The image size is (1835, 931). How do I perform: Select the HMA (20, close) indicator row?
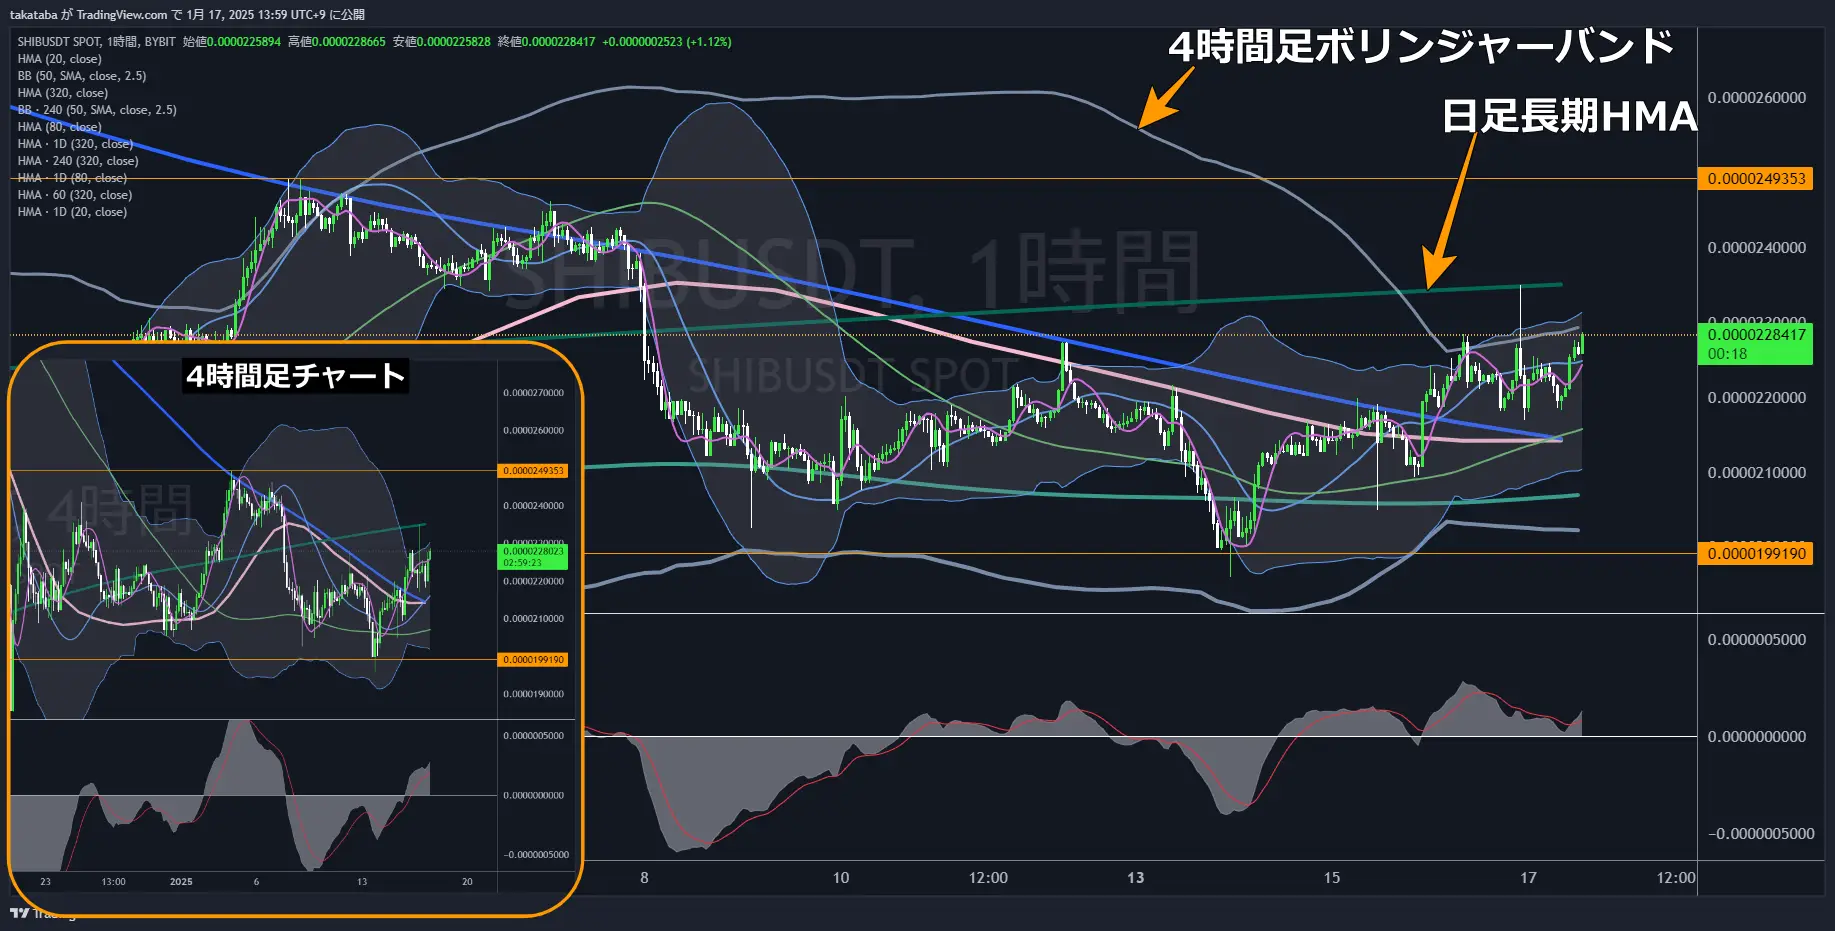point(60,59)
